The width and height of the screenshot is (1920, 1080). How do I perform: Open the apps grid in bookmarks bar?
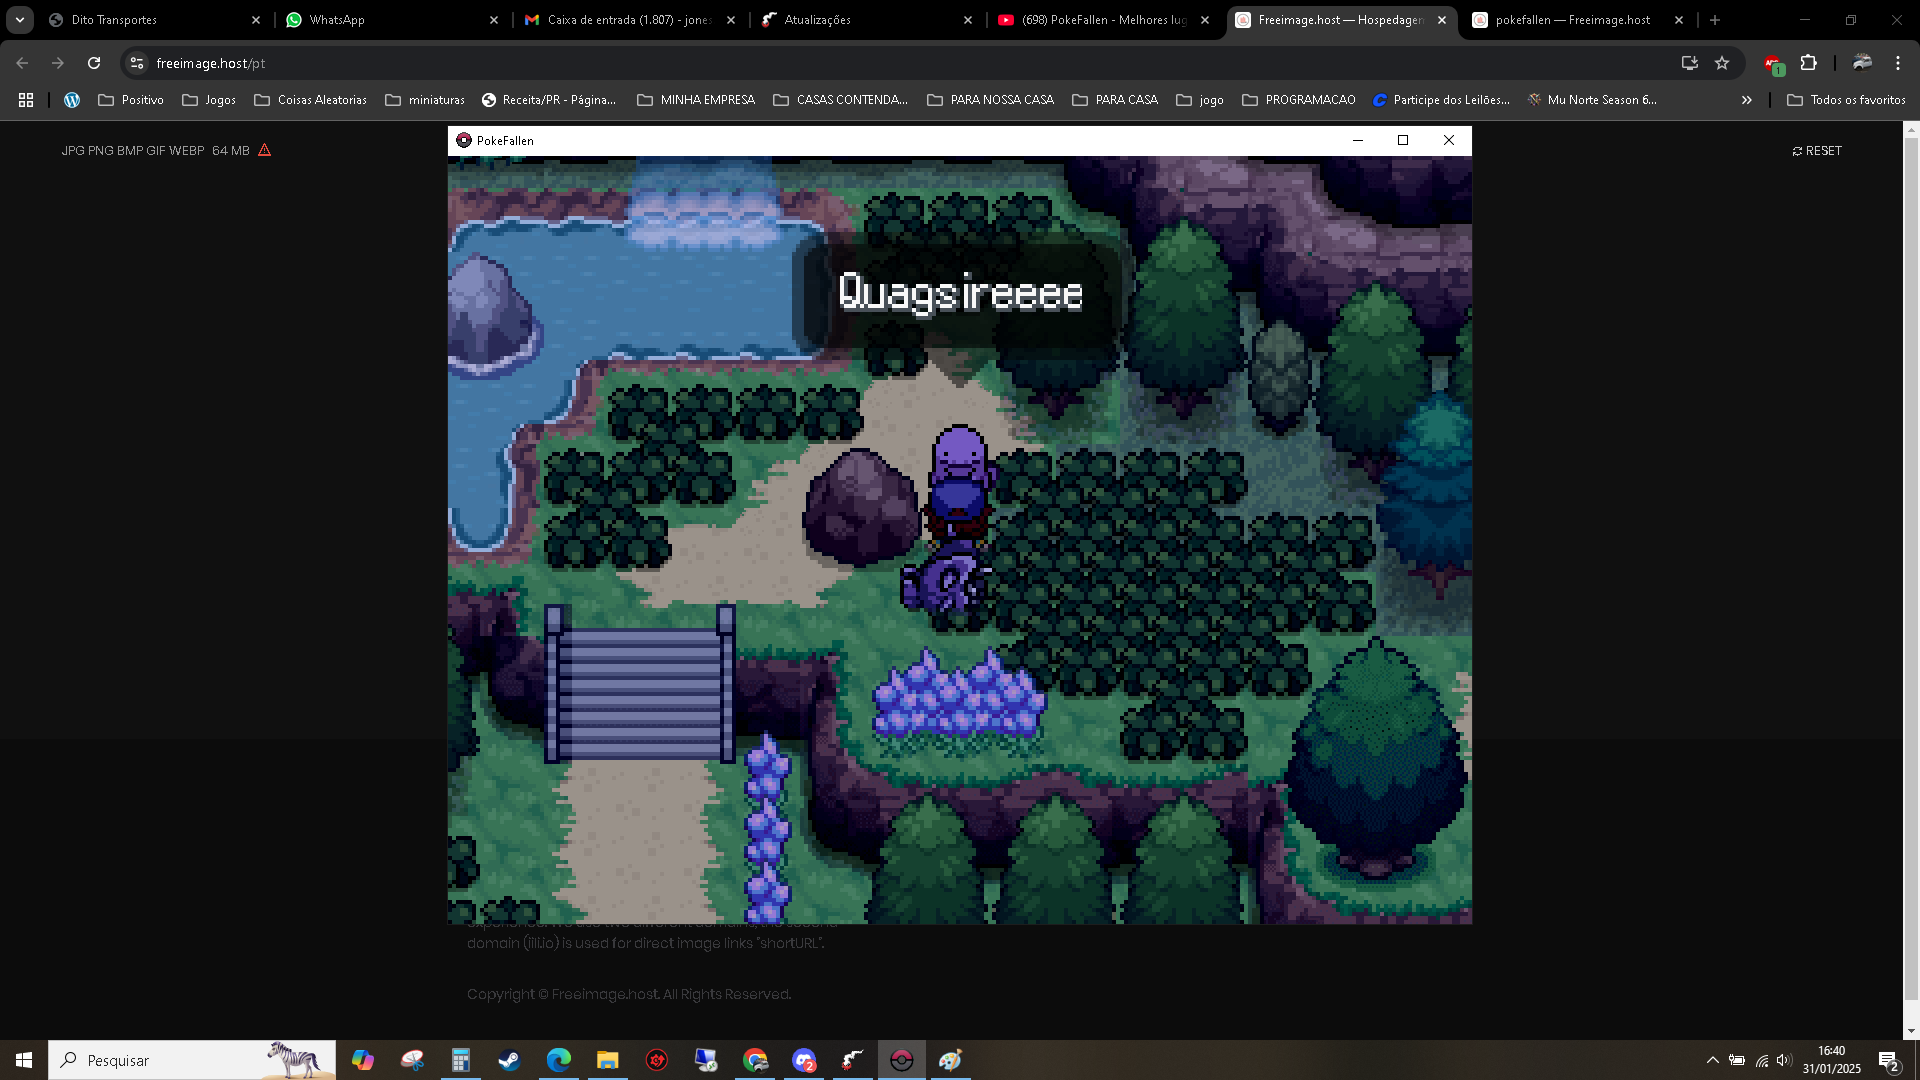[26, 100]
